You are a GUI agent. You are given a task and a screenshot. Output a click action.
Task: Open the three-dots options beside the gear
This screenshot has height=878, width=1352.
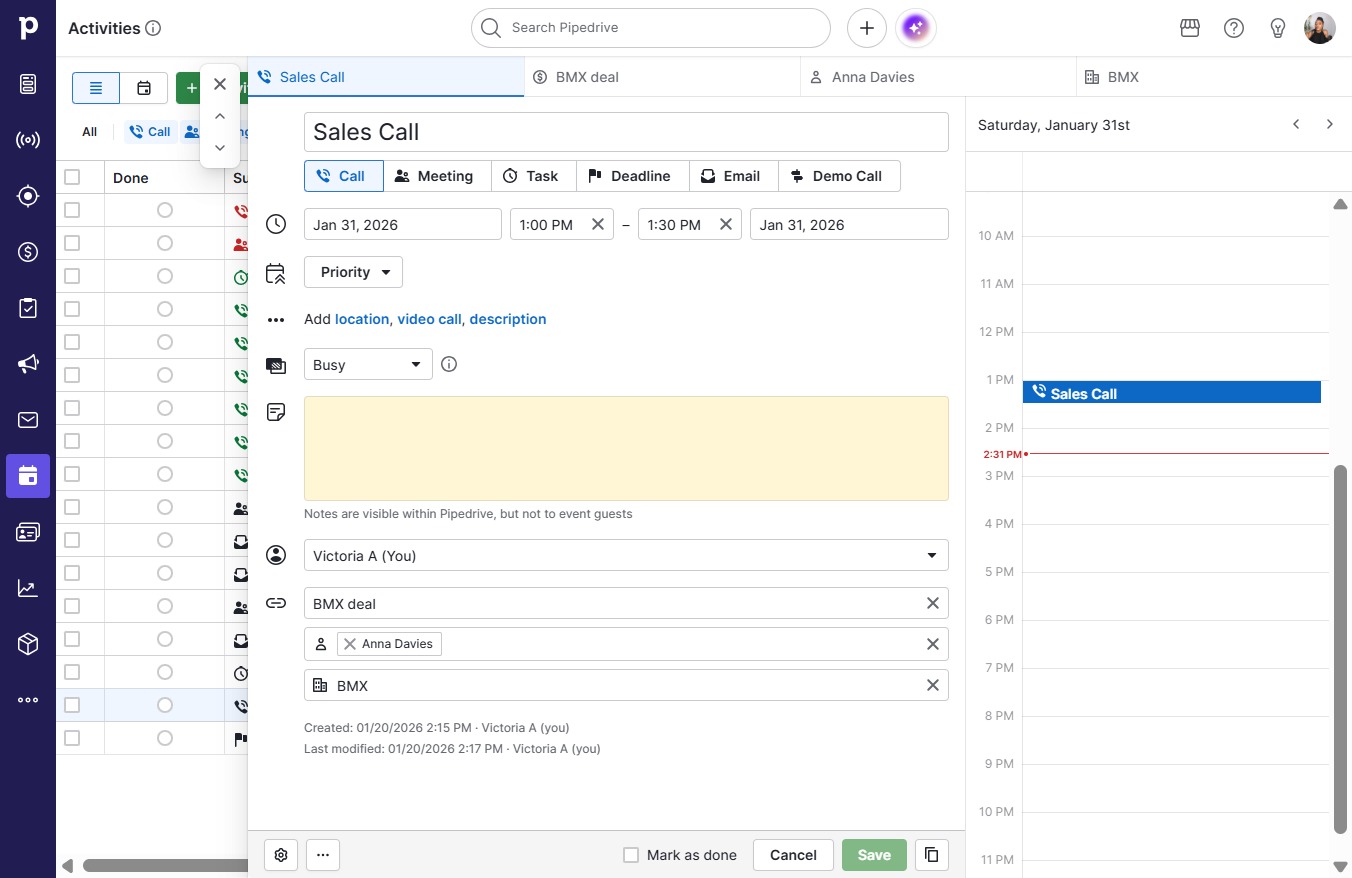[x=323, y=855]
